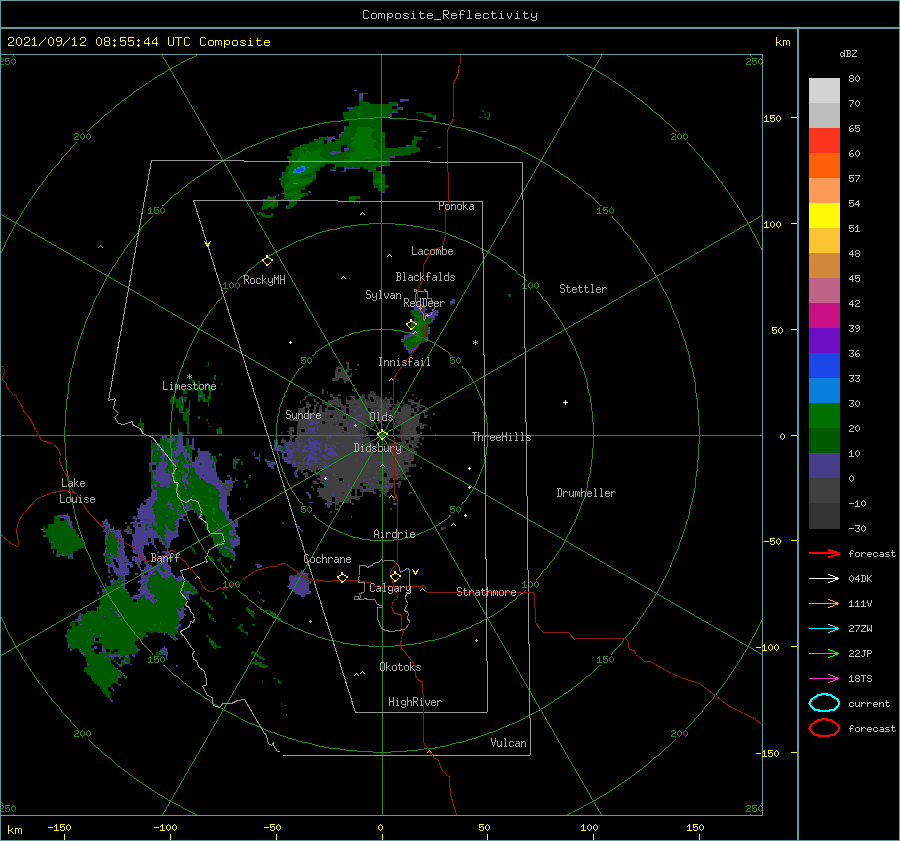Click the white plus marker east of ThreeHills
This screenshot has width=900, height=841.
[x=565, y=402]
